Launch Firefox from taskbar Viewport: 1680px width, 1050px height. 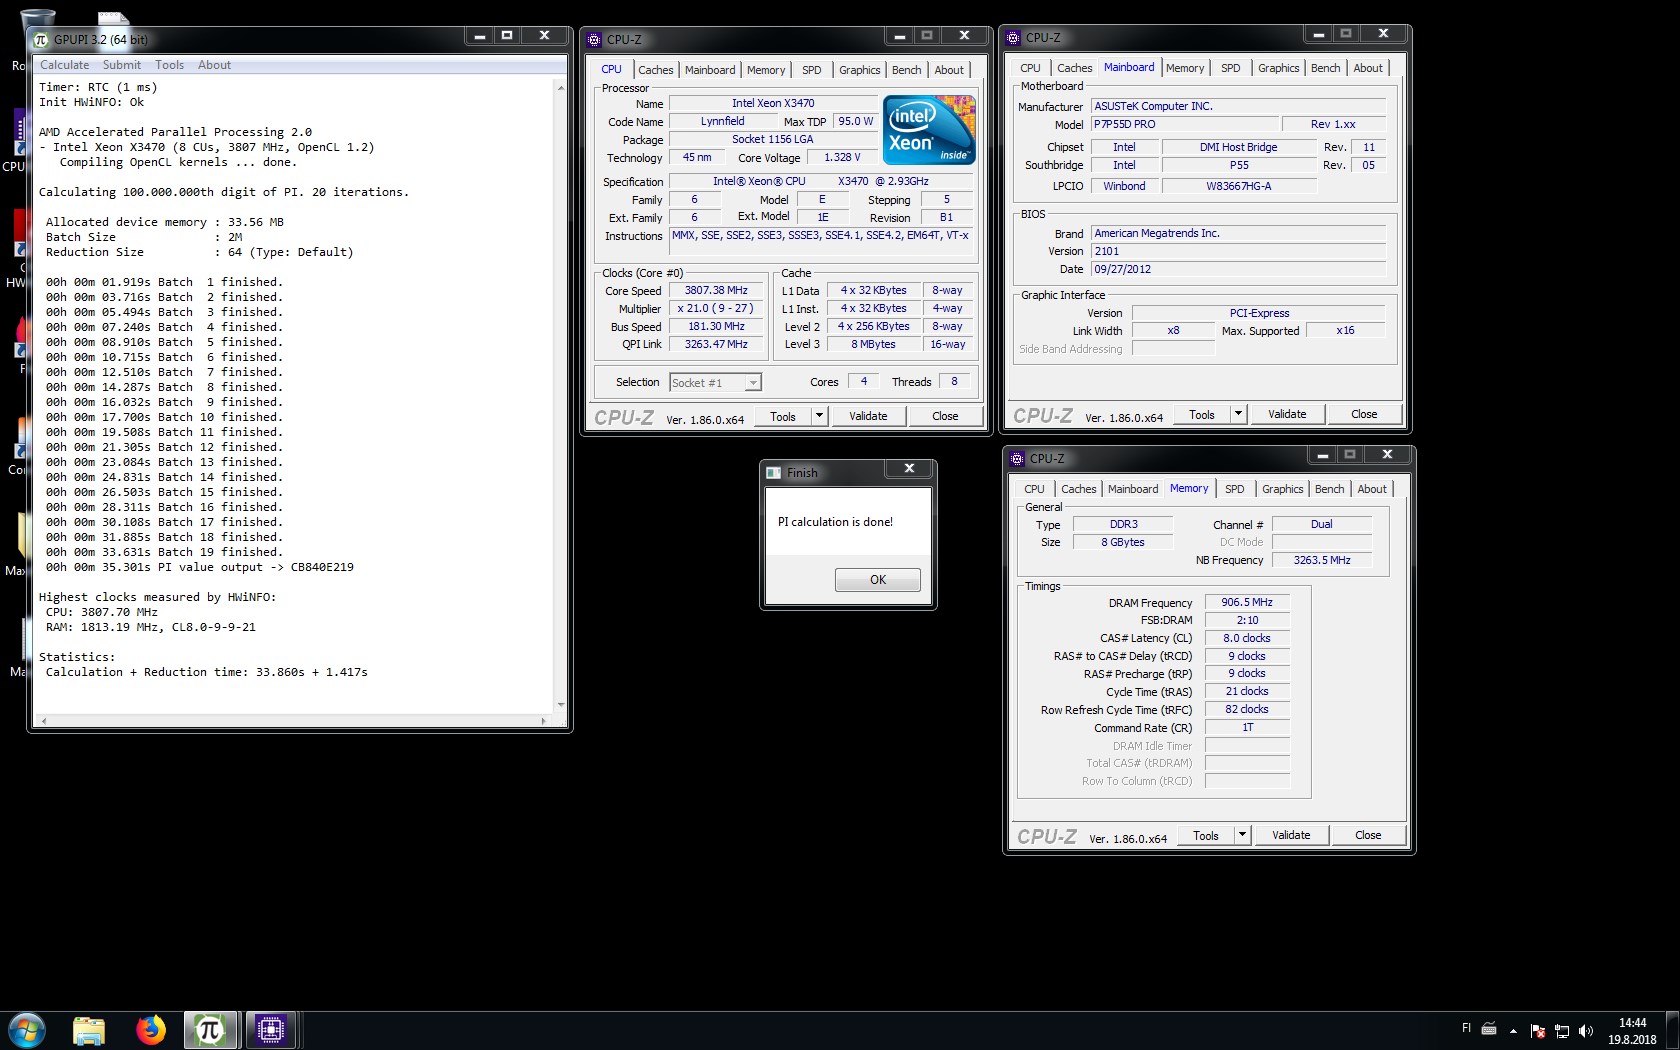tap(151, 1030)
